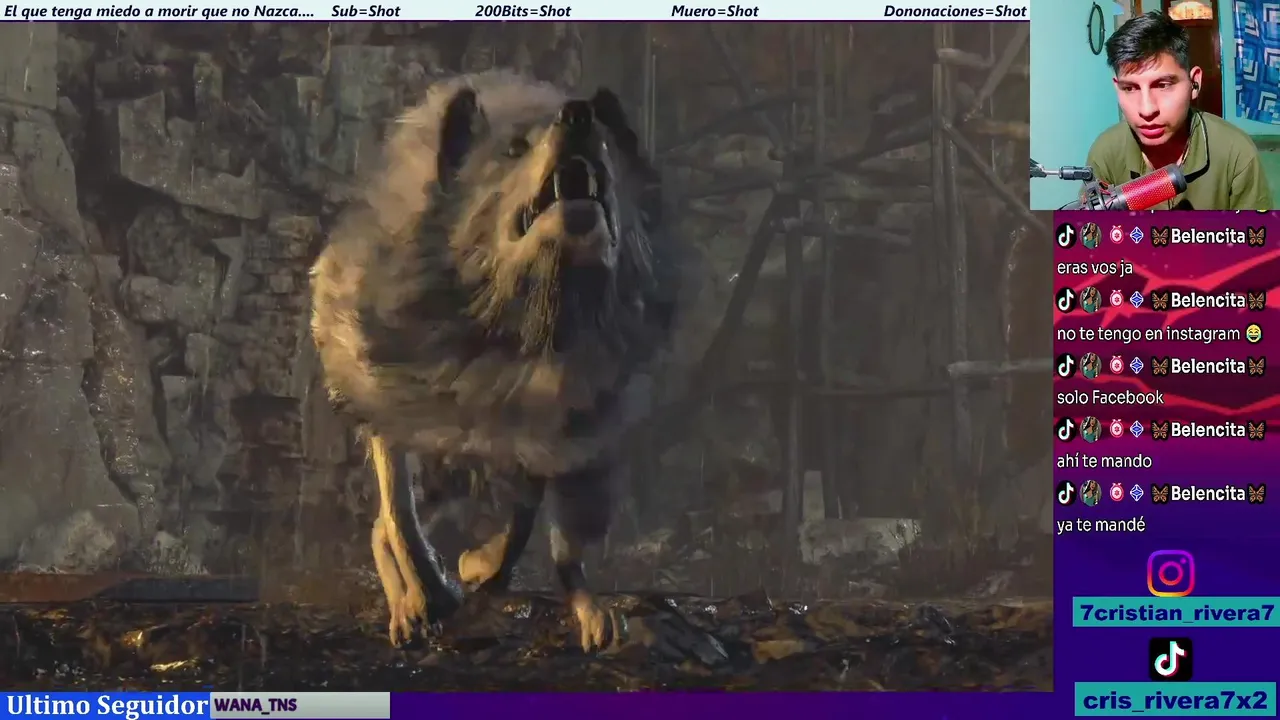Click the TikTok icon above 'solo Facebook'

click(x=1066, y=366)
